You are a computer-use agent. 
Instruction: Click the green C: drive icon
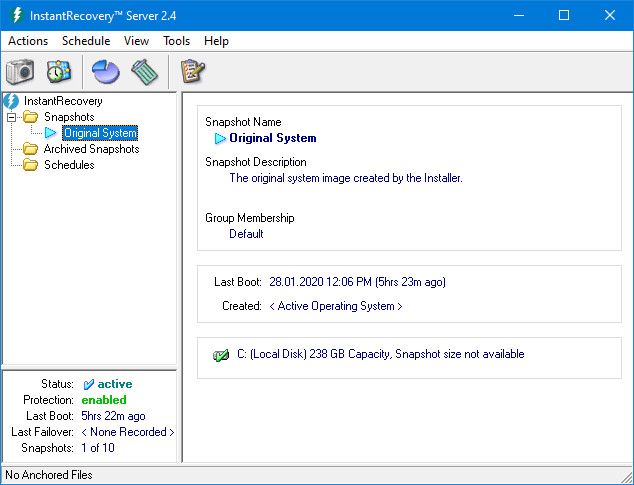click(221, 355)
